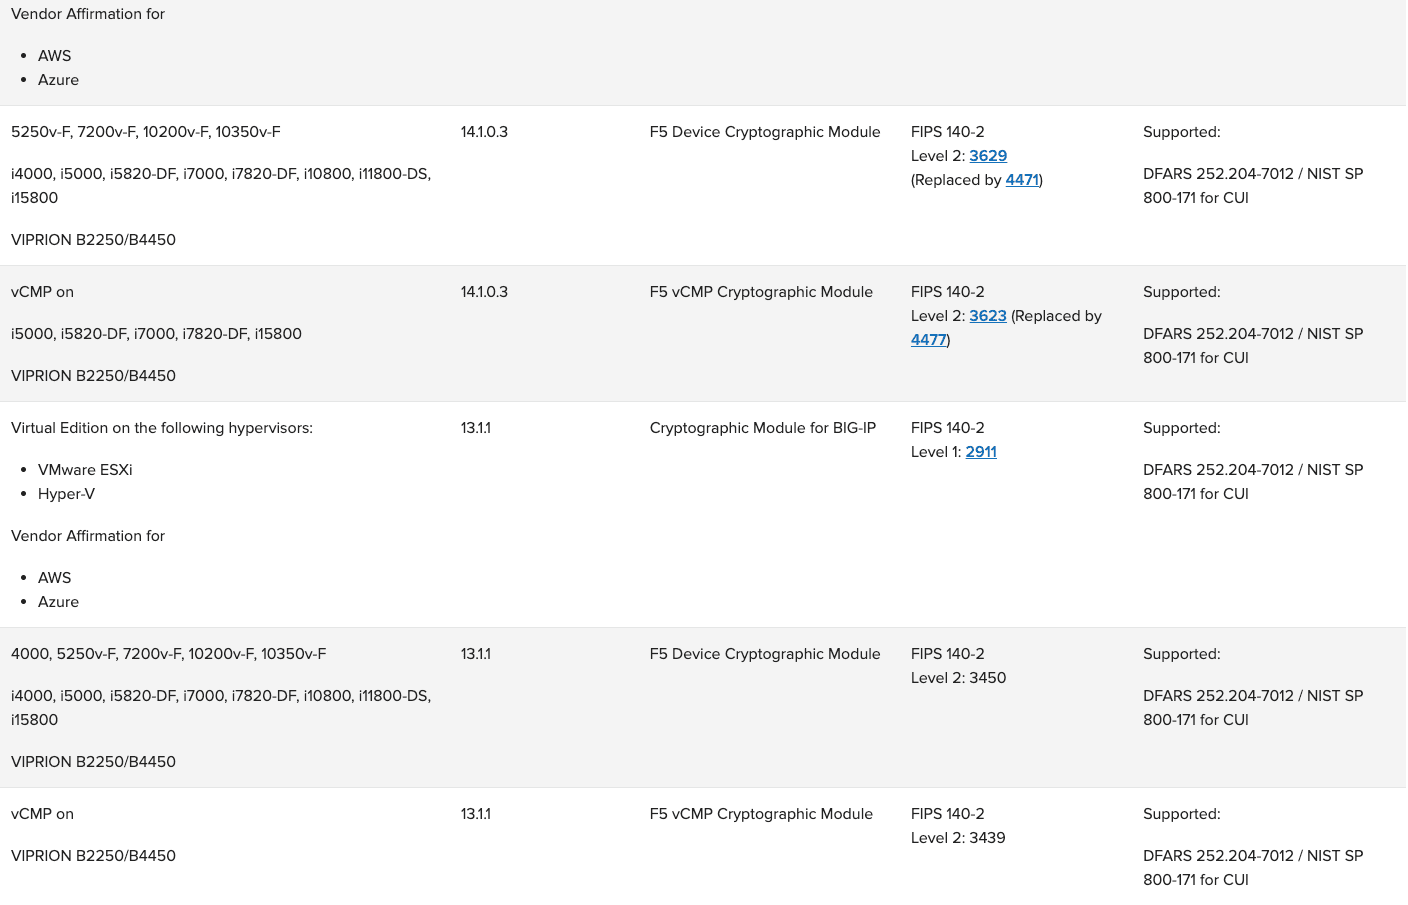The width and height of the screenshot is (1408, 905).
Task: Click 'Virtual Edition on the following hypervisors' text
Action: pos(162,428)
